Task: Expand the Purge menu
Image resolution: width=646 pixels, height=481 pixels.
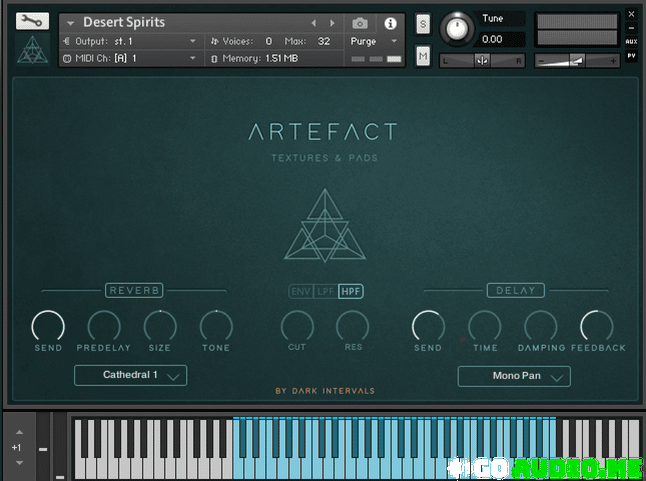Action: click(x=374, y=41)
